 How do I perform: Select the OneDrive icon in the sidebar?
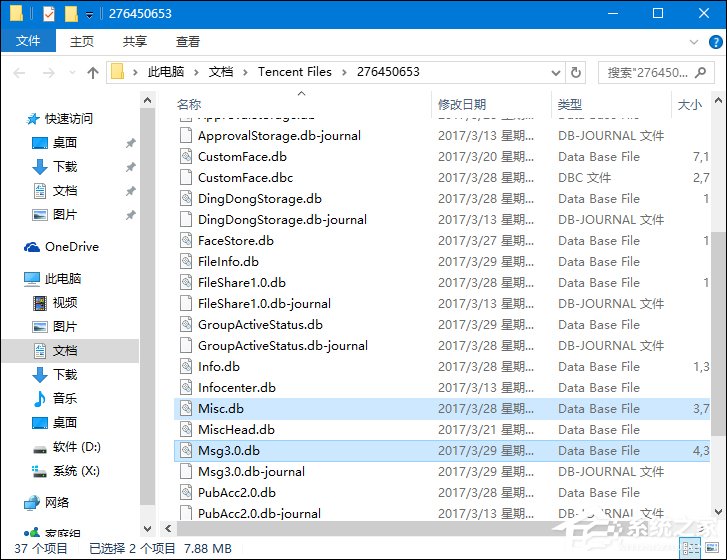(x=32, y=247)
